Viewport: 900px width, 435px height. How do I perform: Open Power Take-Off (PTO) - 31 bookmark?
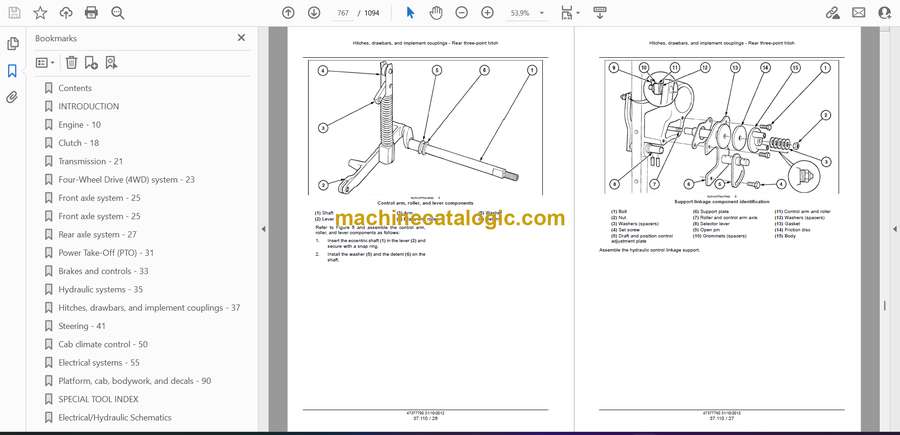point(106,253)
